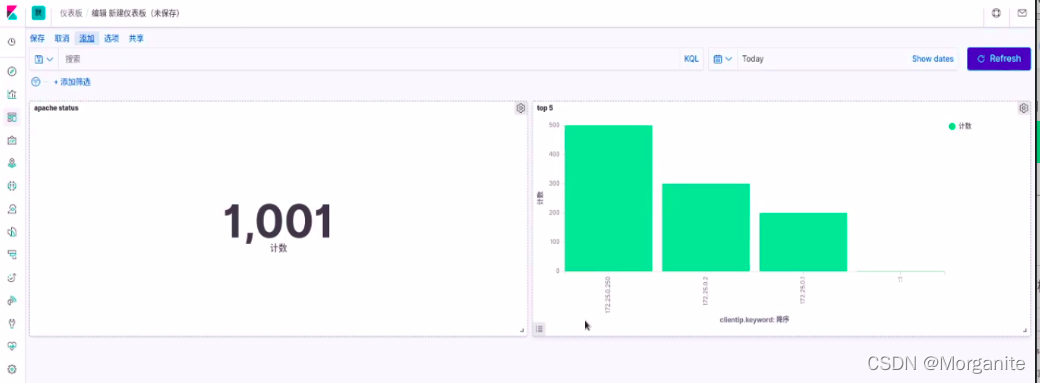Image resolution: width=1040 pixels, height=383 pixels.
Task: Open APM from the sidebar
Action: 12,254
